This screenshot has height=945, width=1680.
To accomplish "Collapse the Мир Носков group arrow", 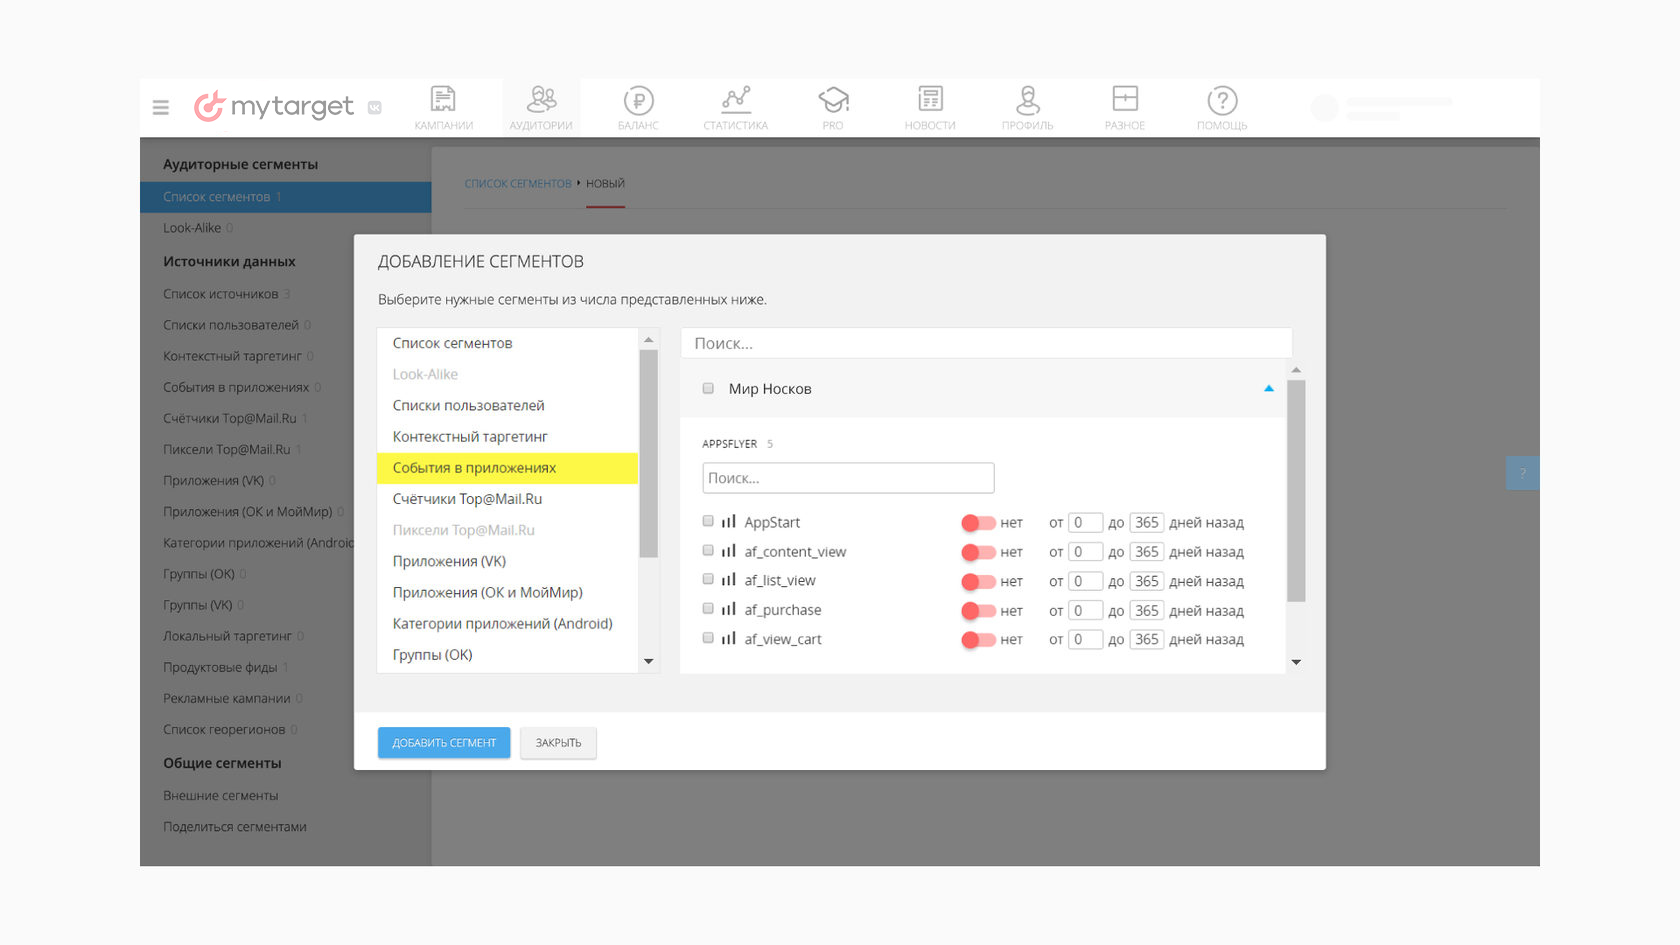I will click(x=1269, y=388).
